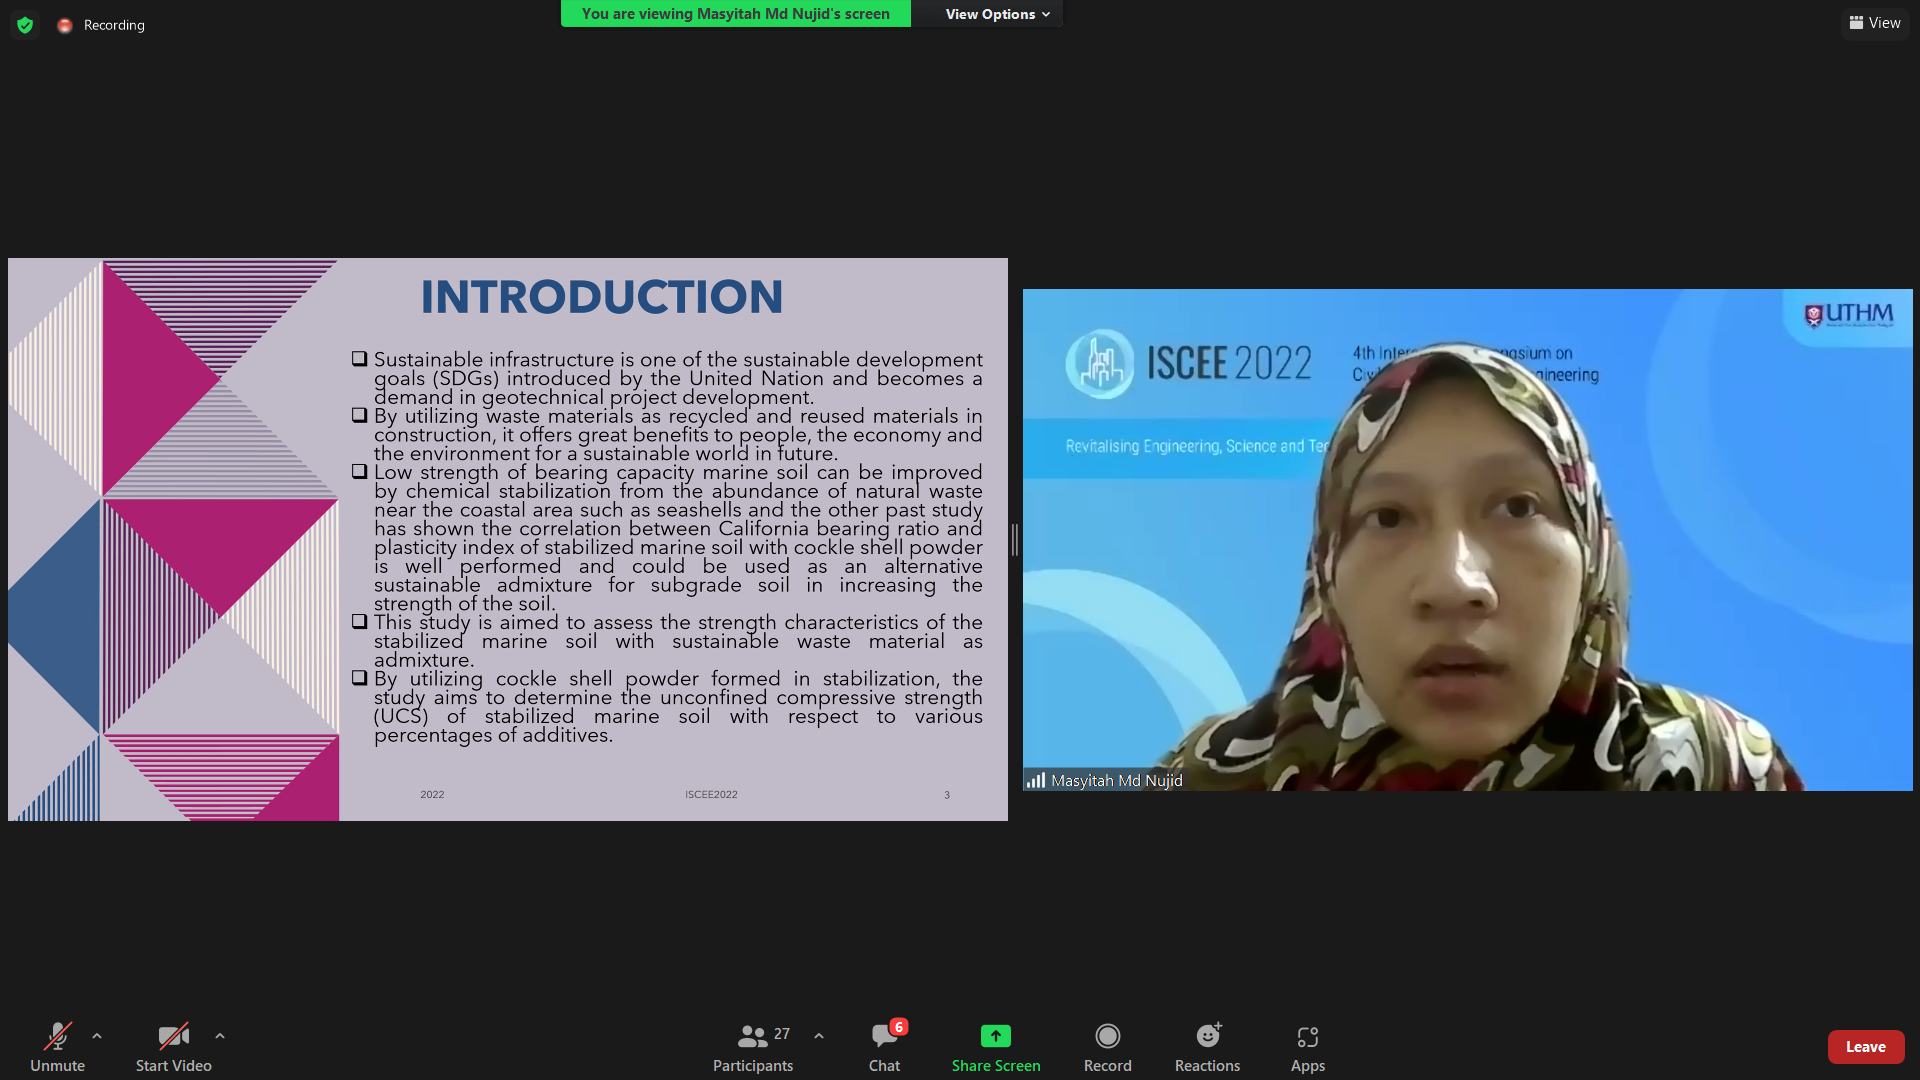Click the View layout button

(x=1875, y=23)
